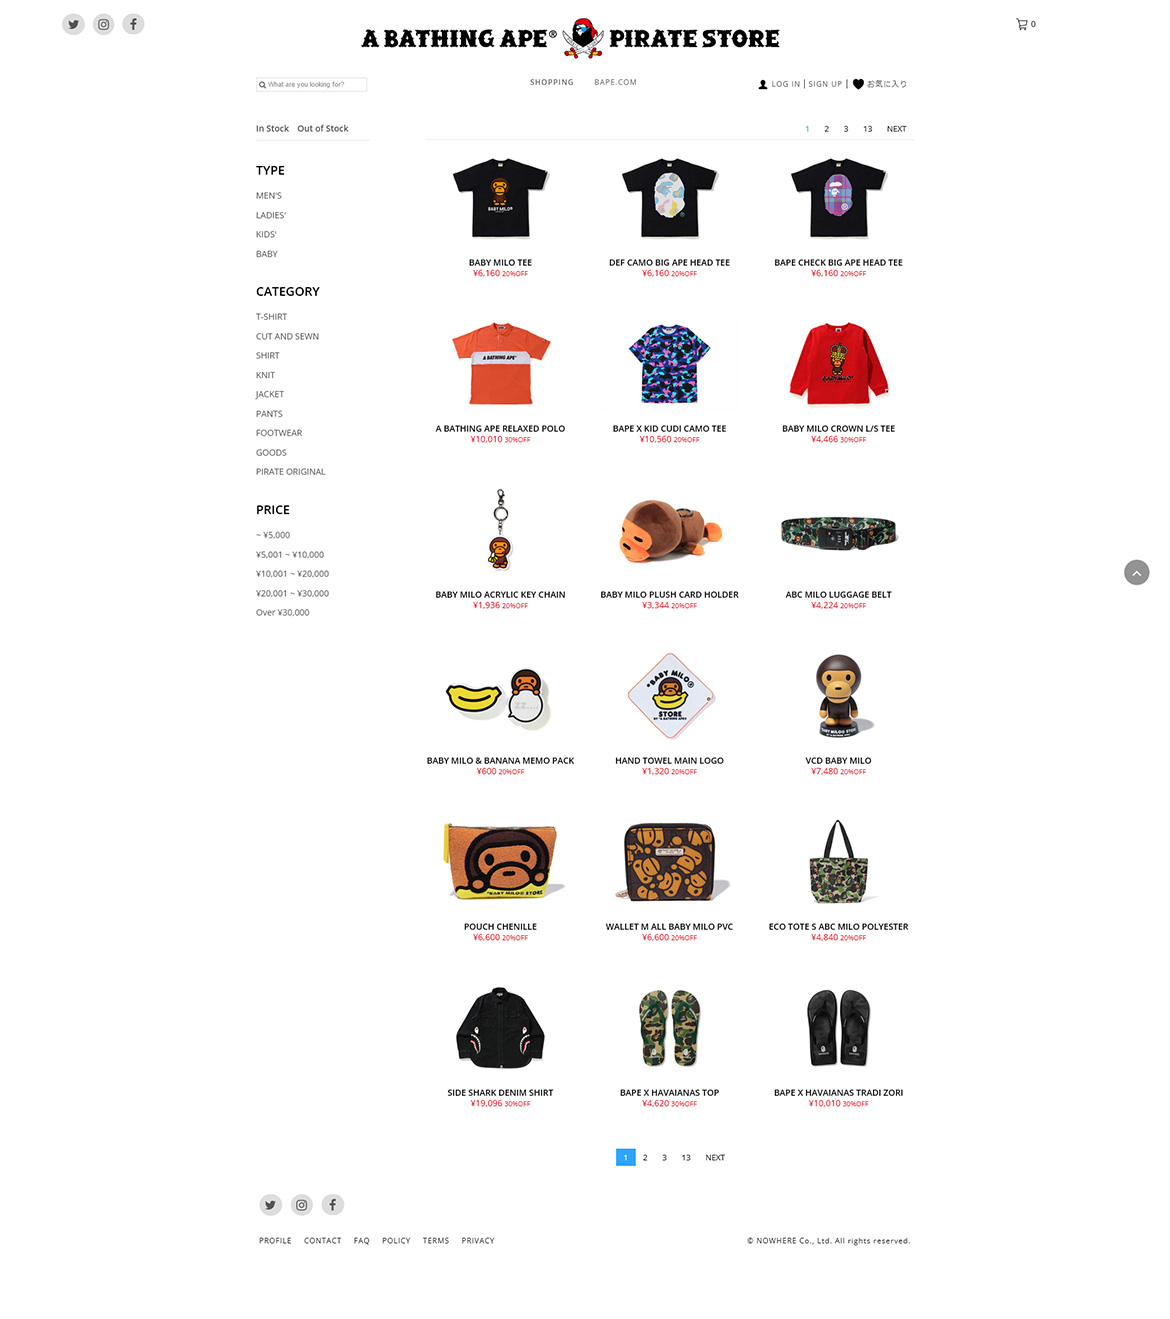Image resolution: width=1170 pixels, height=1319 pixels.
Task: Click the Bathing Ape pirate logo
Action: point(583,38)
